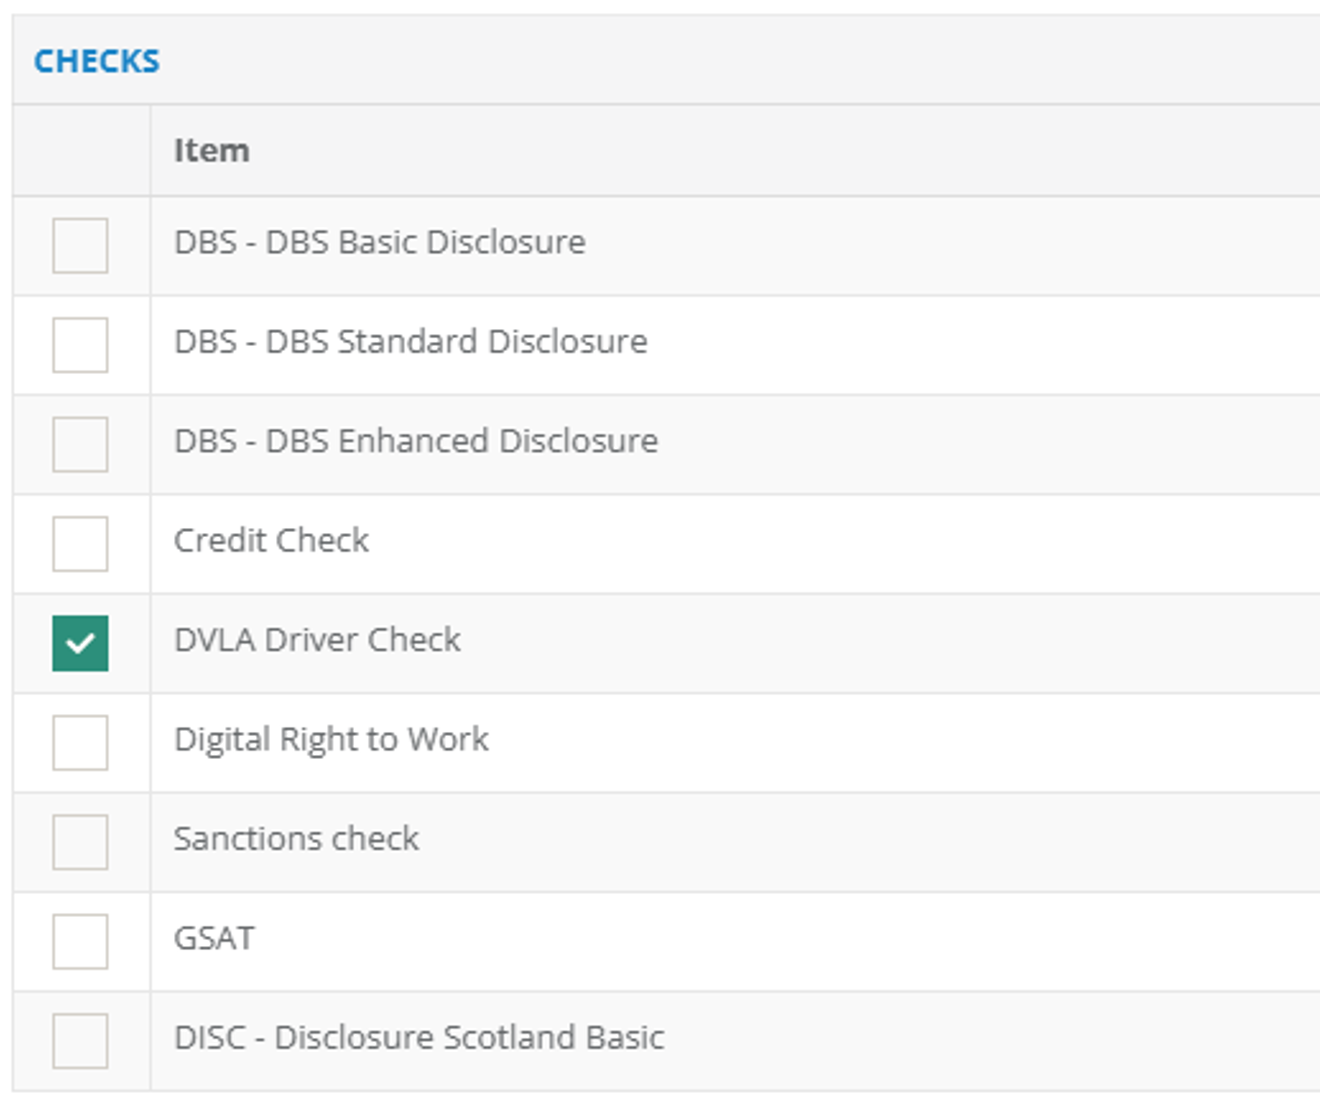Viewport: 1320px width, 1110px height.
Task: Click the CHECKS section heading
Action: point(97,61)
